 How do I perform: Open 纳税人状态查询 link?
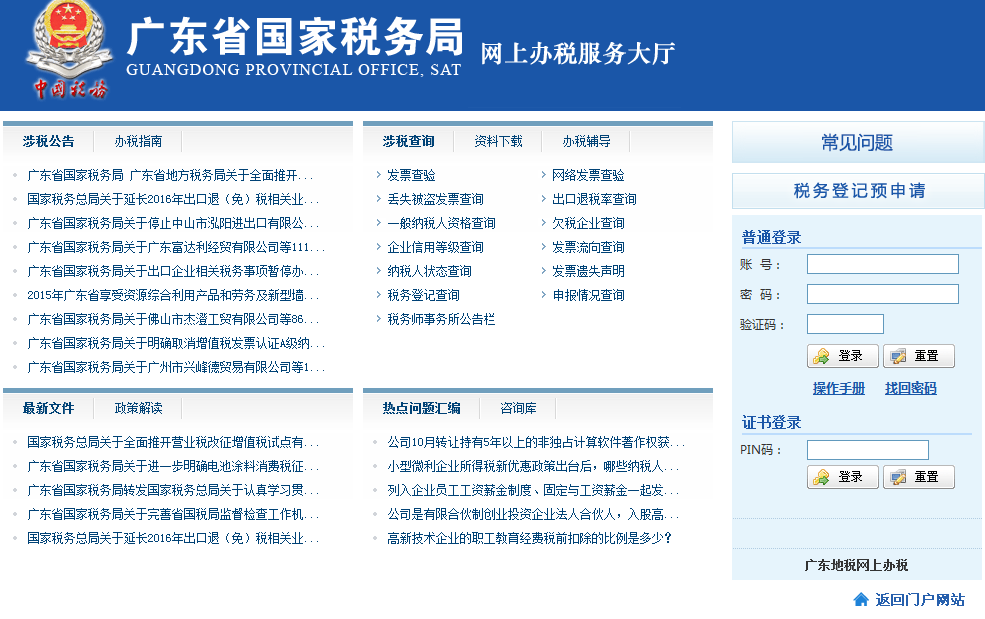pos(429,271)
